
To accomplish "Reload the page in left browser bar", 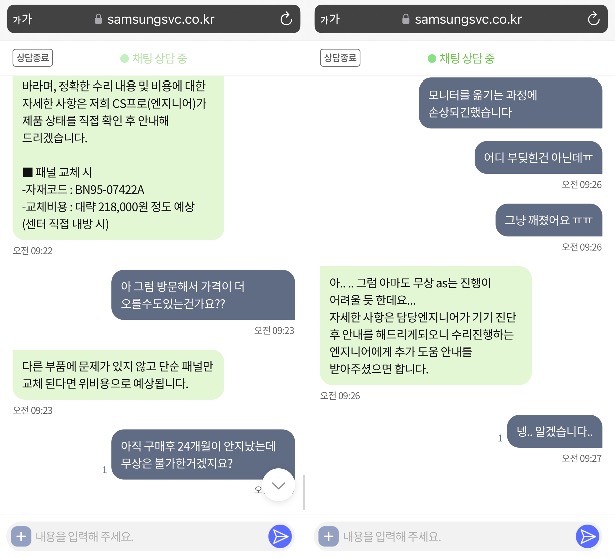I will click(x=286, y=18).
